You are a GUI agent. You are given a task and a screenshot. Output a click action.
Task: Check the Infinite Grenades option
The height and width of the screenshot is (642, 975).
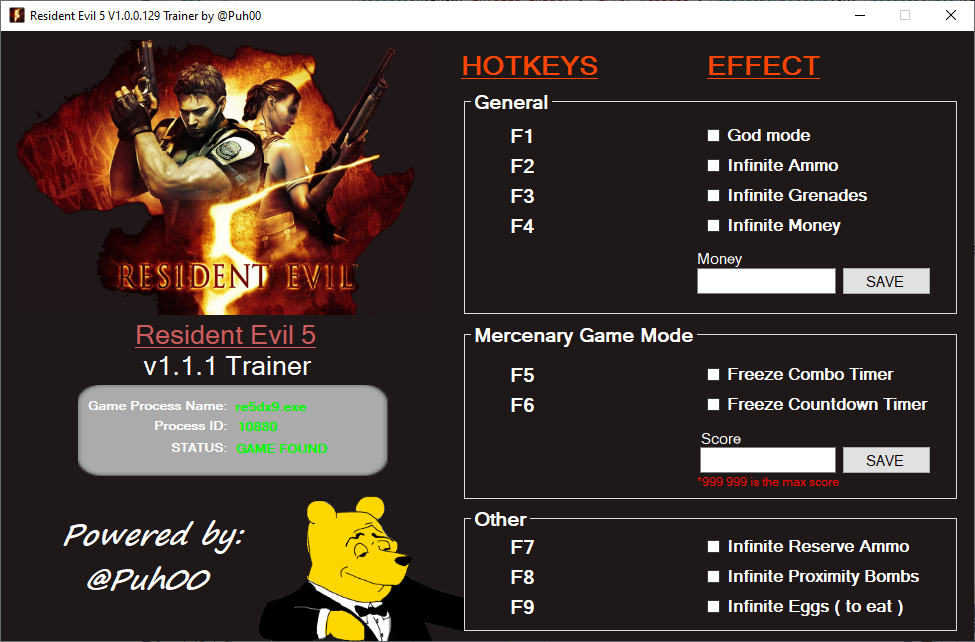point(714,196)
